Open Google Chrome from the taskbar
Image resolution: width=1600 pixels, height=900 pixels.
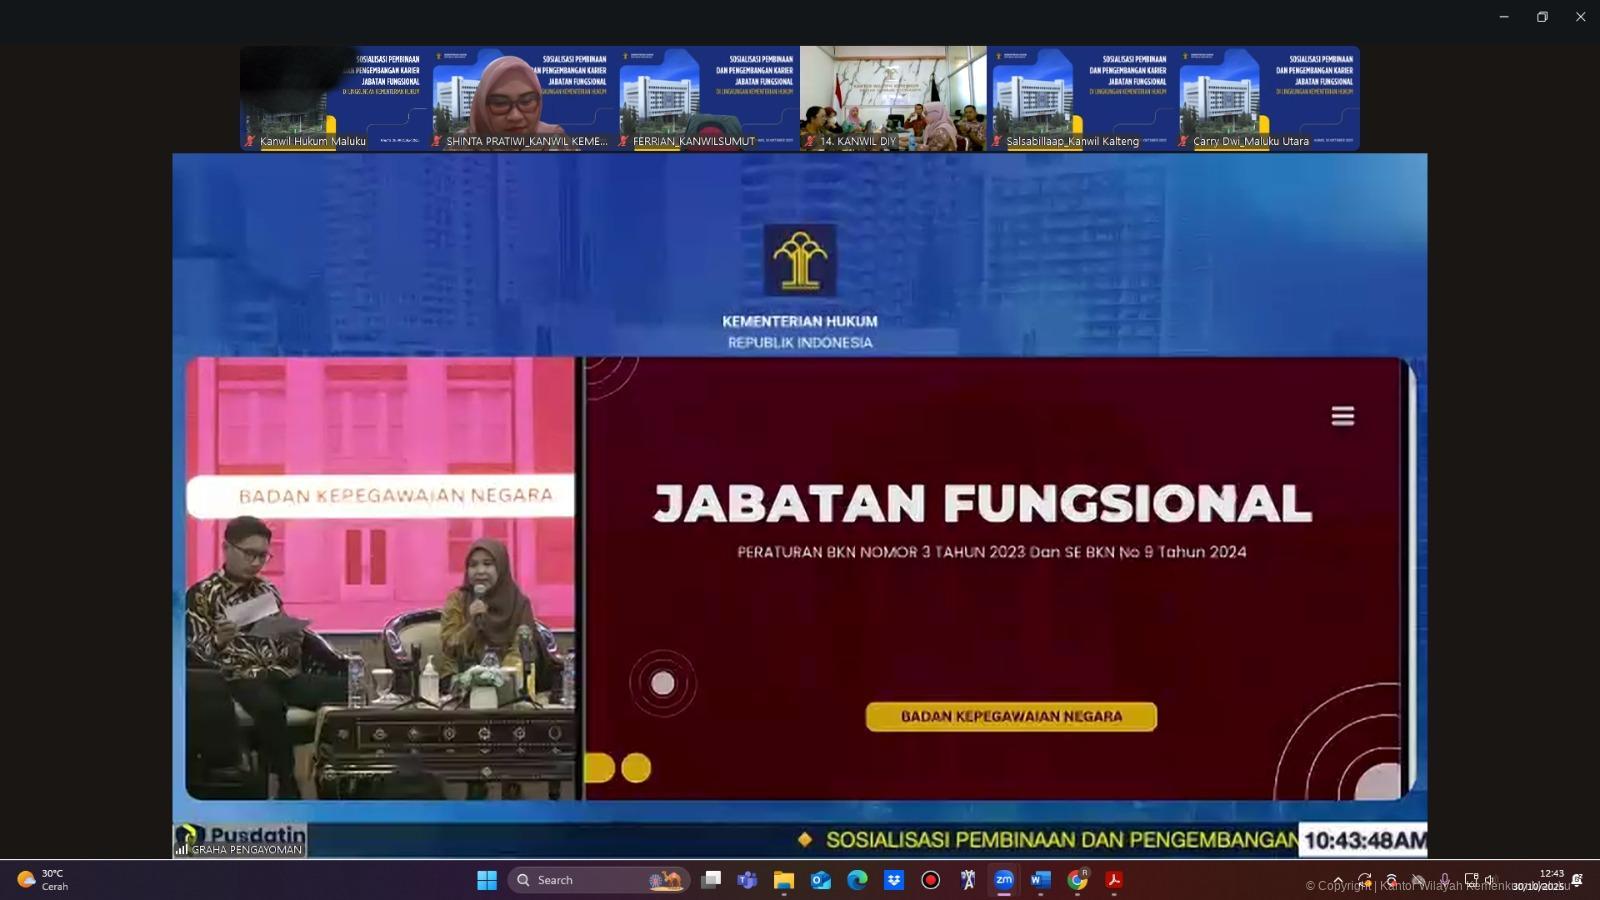pos(1077,880)
